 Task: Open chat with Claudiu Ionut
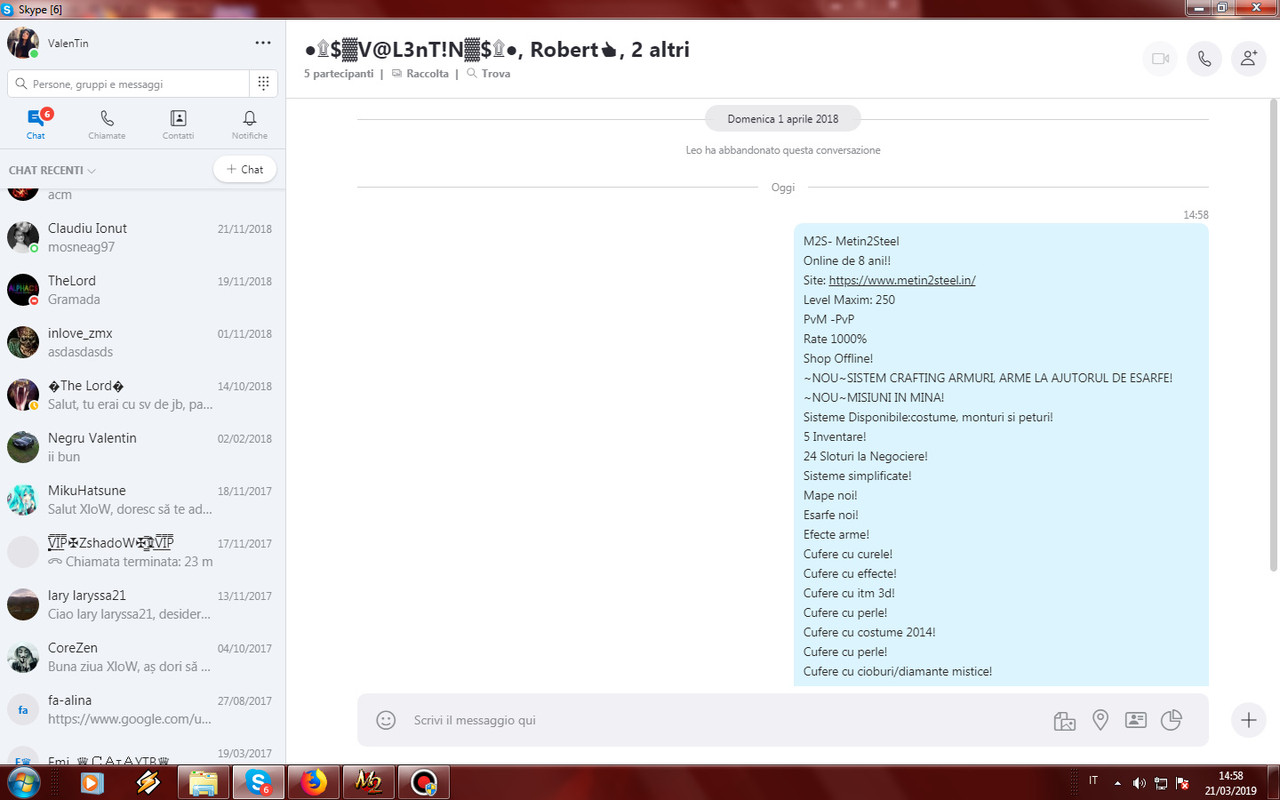[143, 237]
